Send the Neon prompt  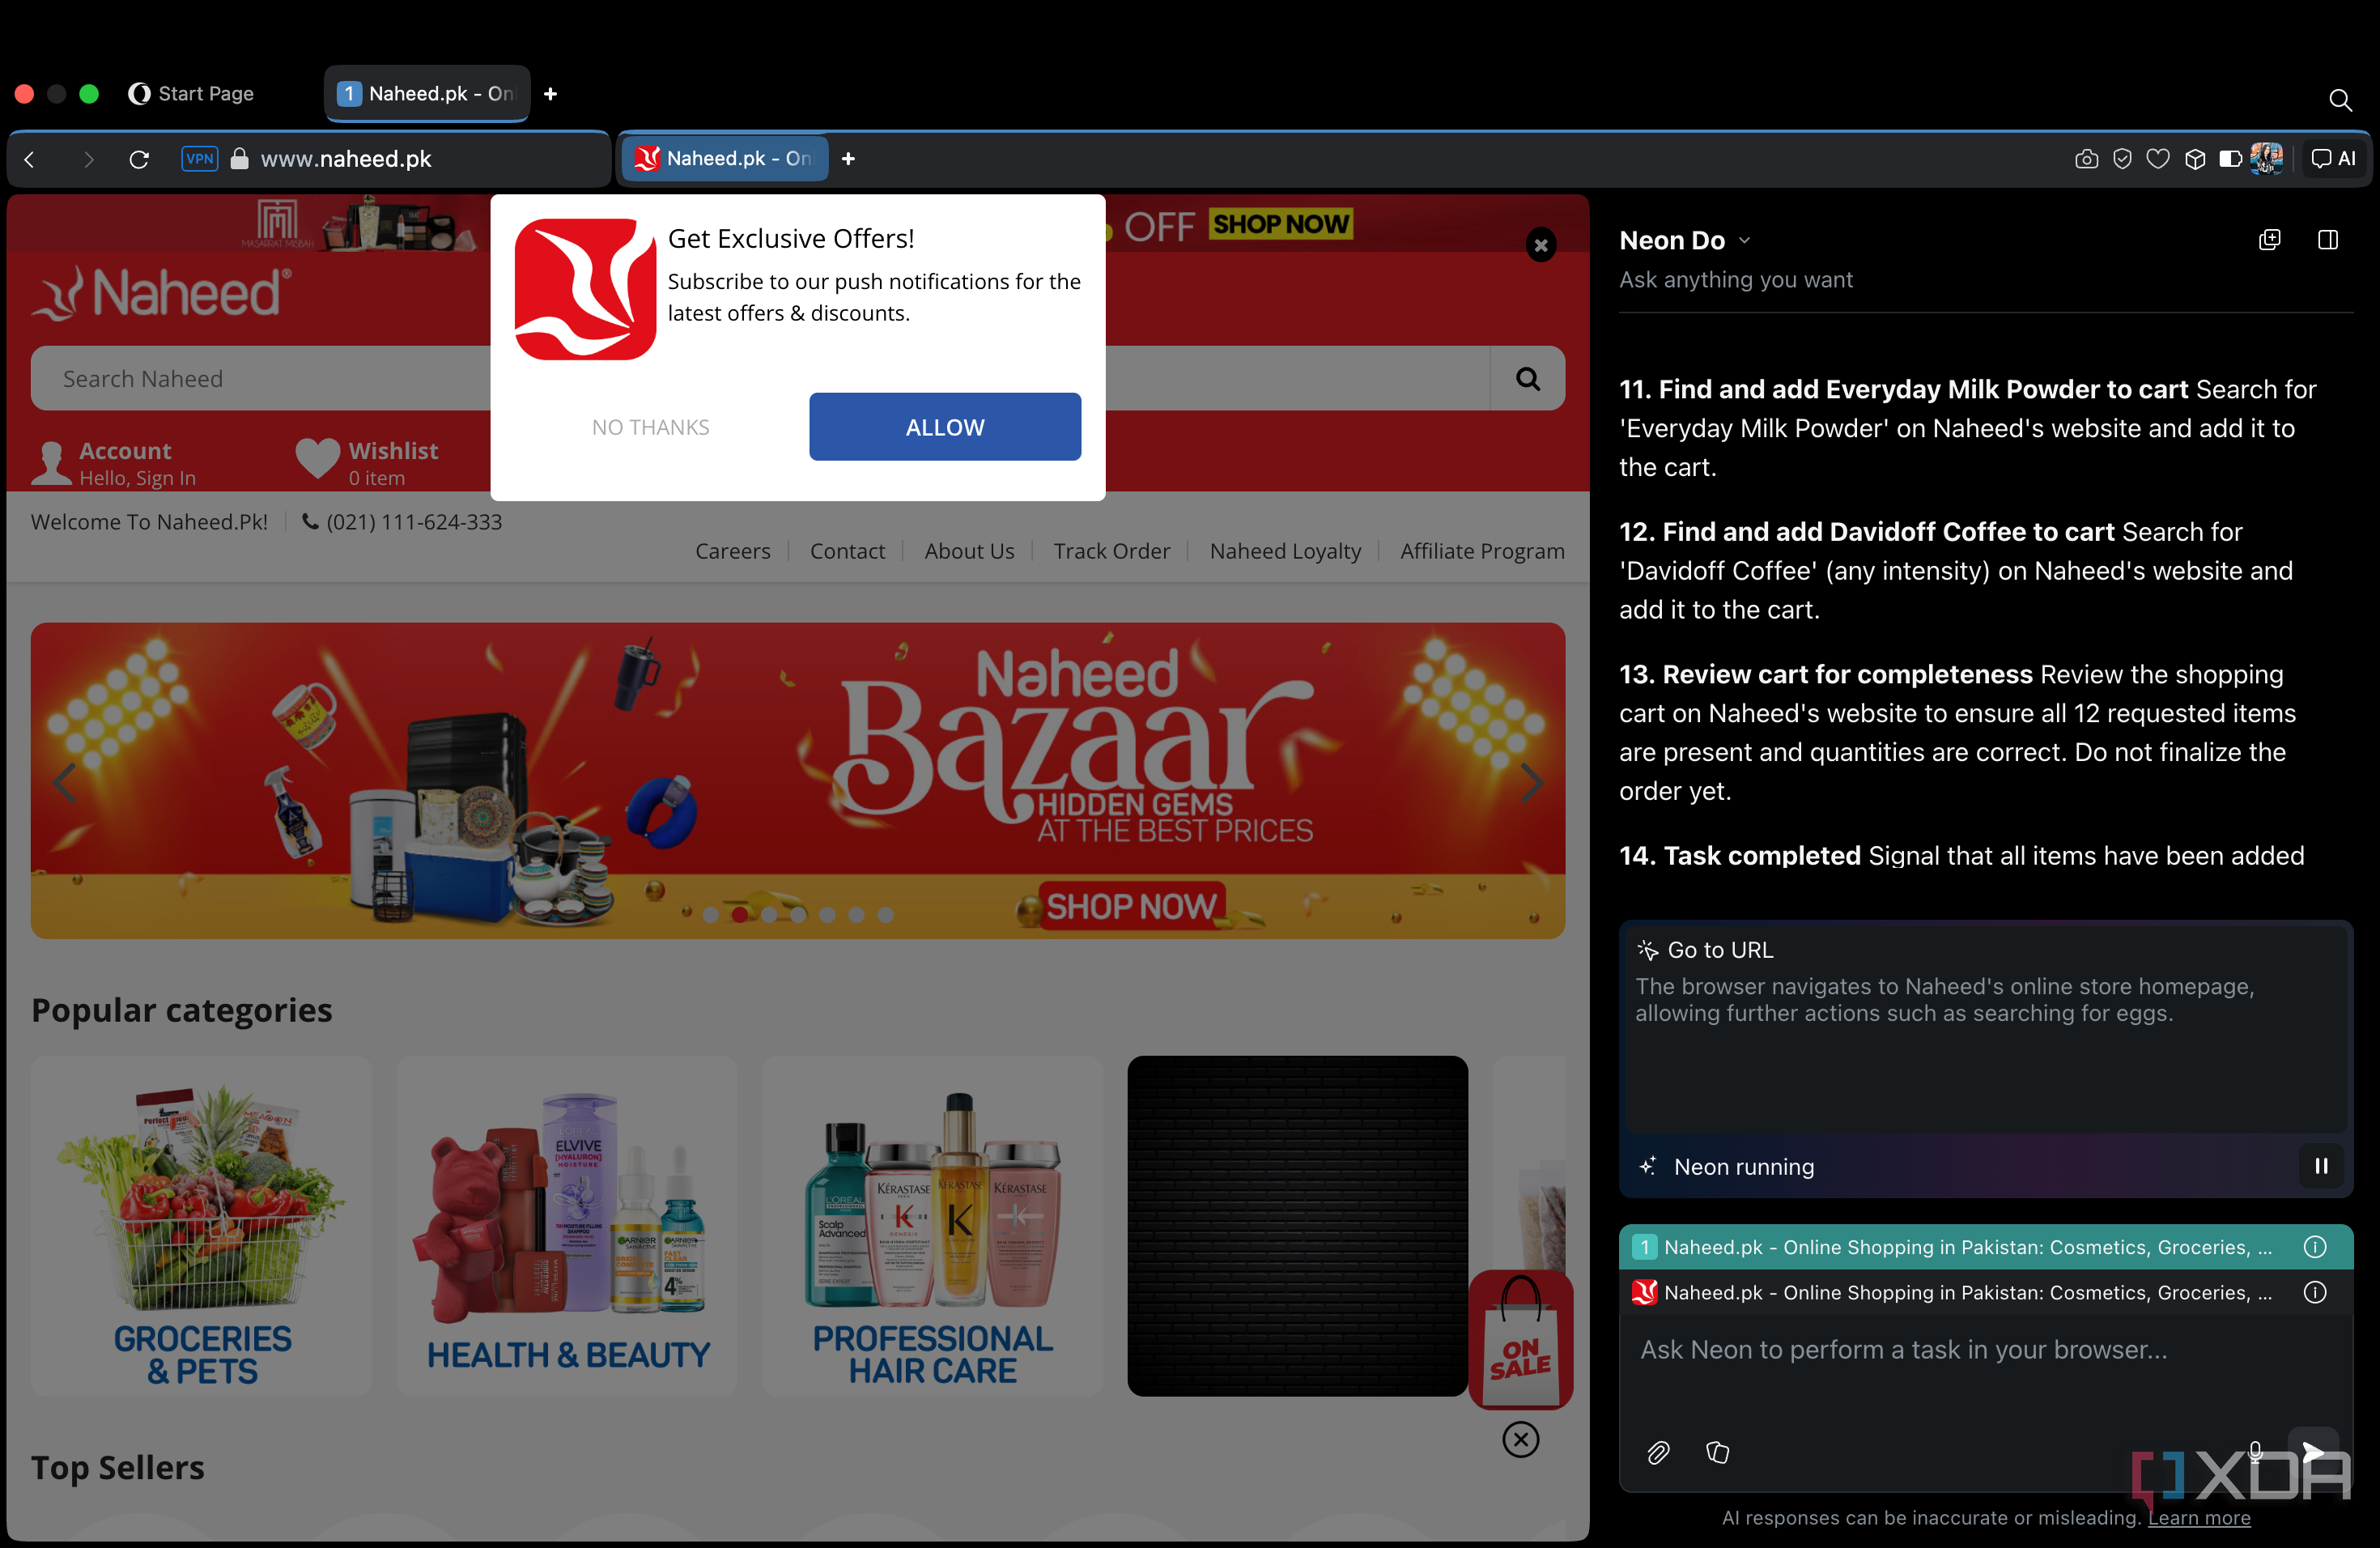click(2313, 1452)
